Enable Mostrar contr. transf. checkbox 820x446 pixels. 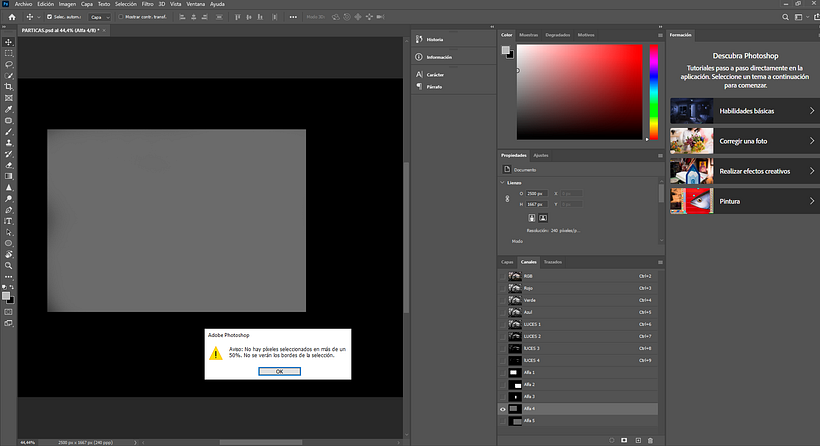tap(121, 17)
